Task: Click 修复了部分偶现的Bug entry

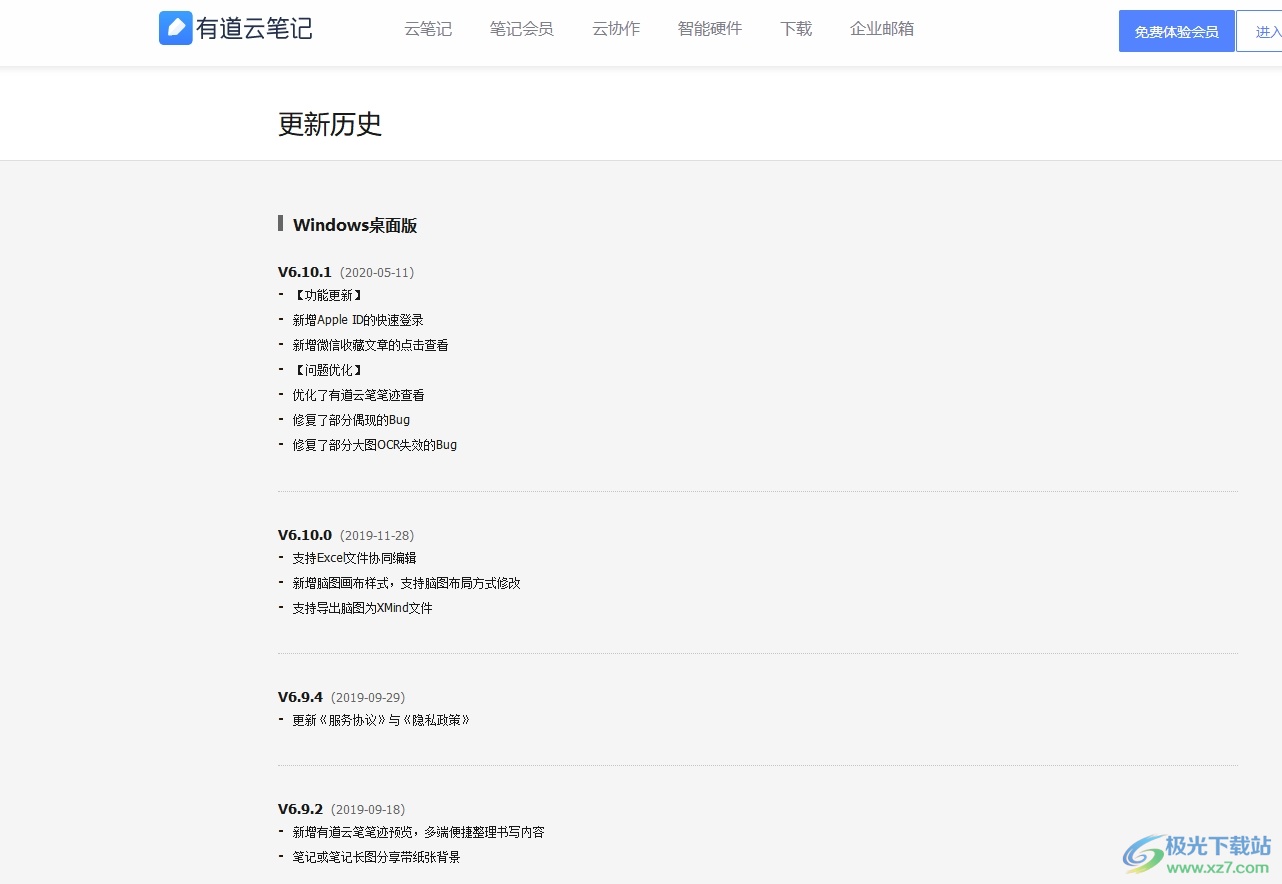Action: click(x=351, y=420)
